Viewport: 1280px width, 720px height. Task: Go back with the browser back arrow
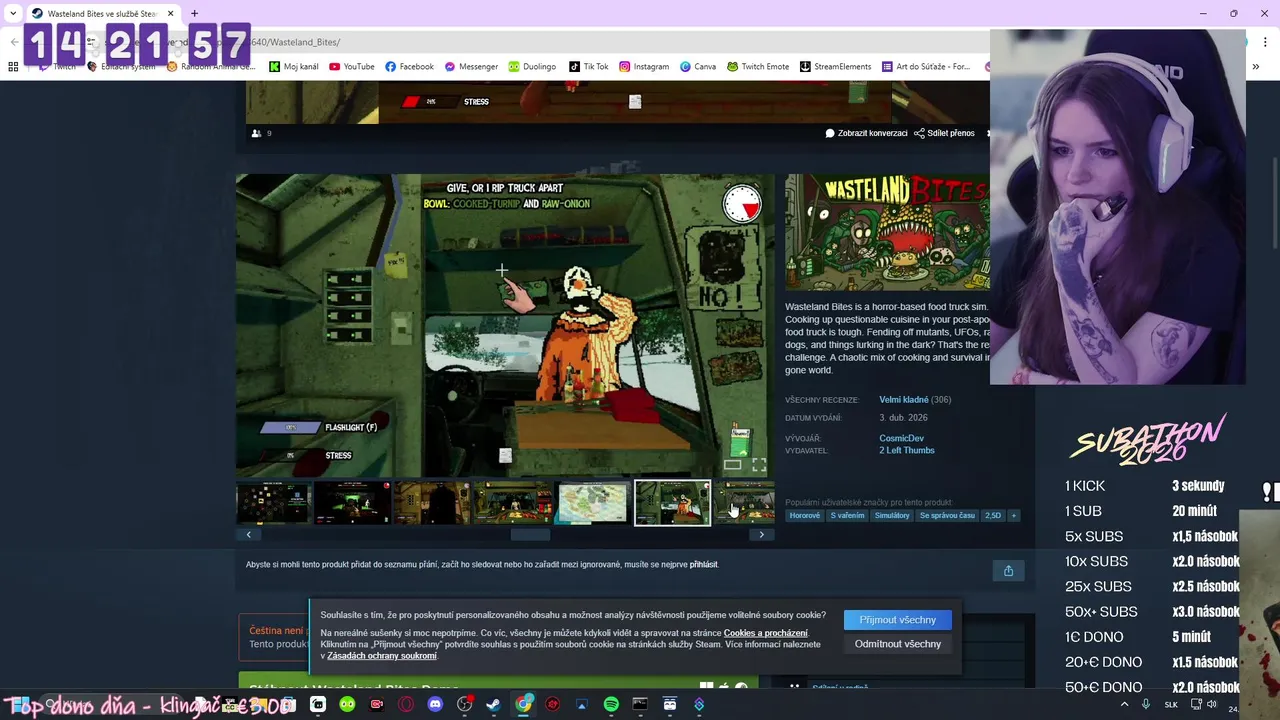[14, 42]
